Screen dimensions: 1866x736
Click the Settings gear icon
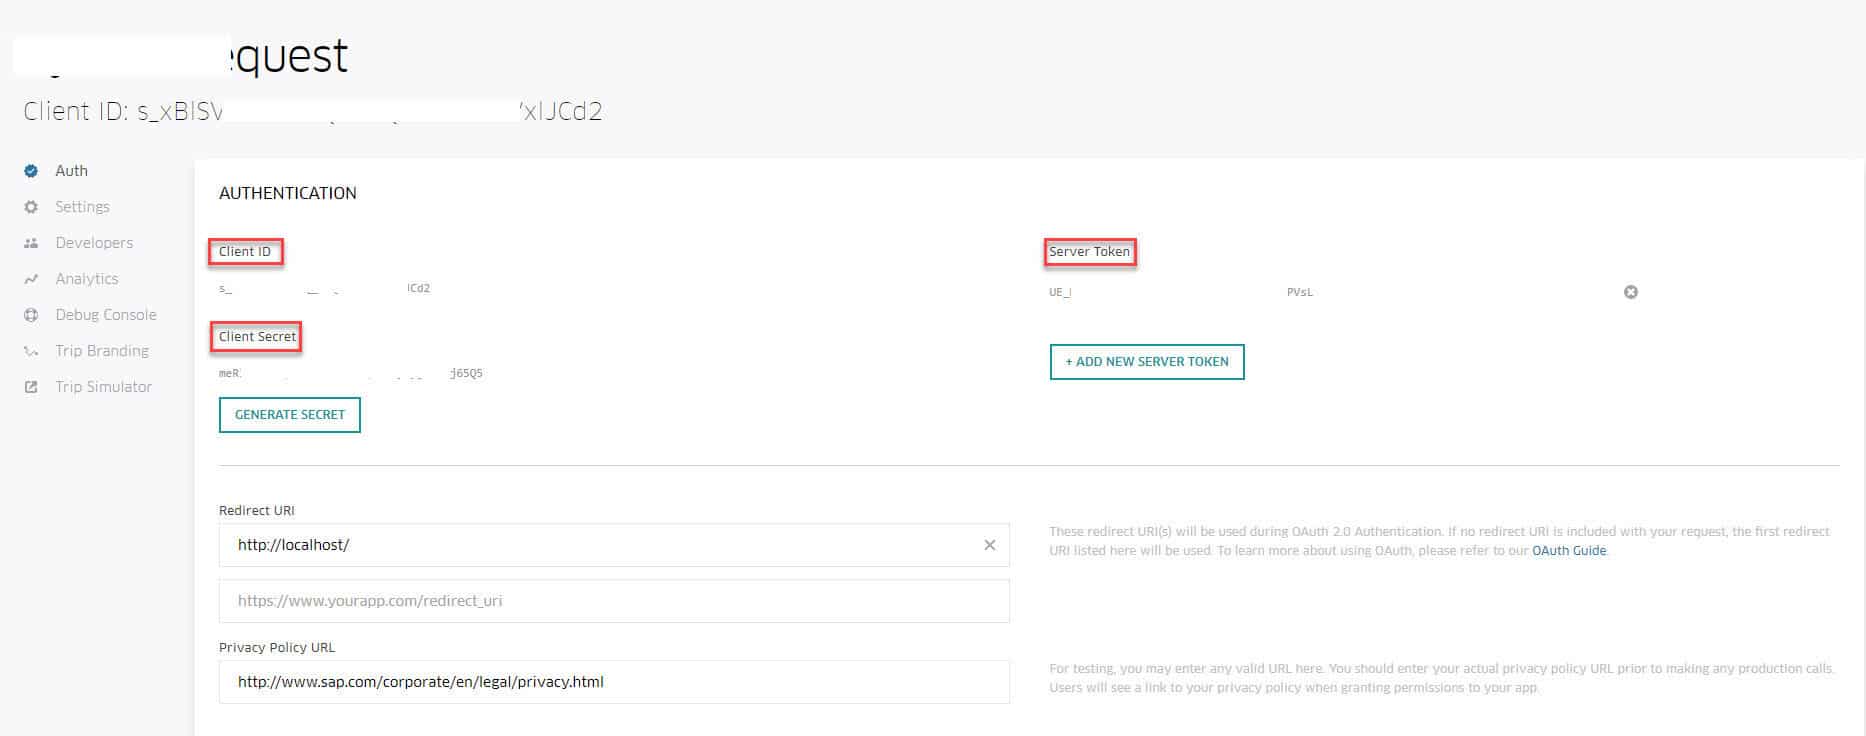[x=31, y=207]
